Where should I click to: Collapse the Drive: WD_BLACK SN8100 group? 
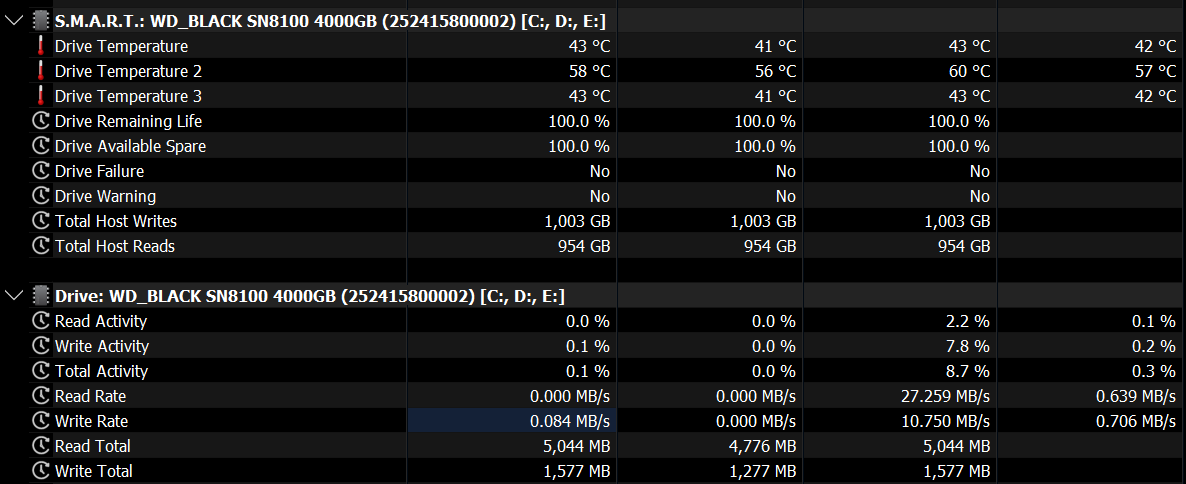(13, 295)
